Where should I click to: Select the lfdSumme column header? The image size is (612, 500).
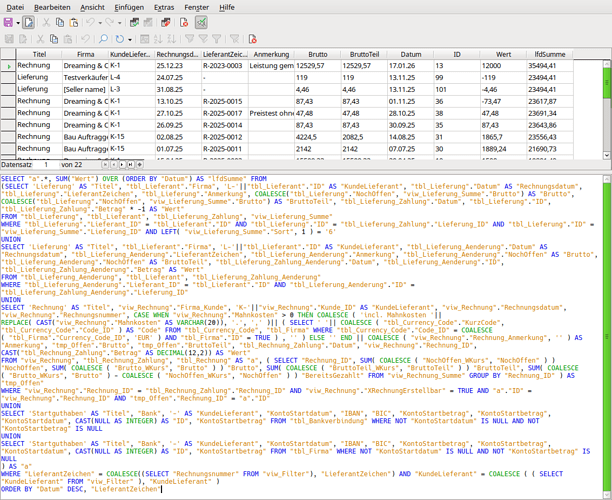[550, 54]
